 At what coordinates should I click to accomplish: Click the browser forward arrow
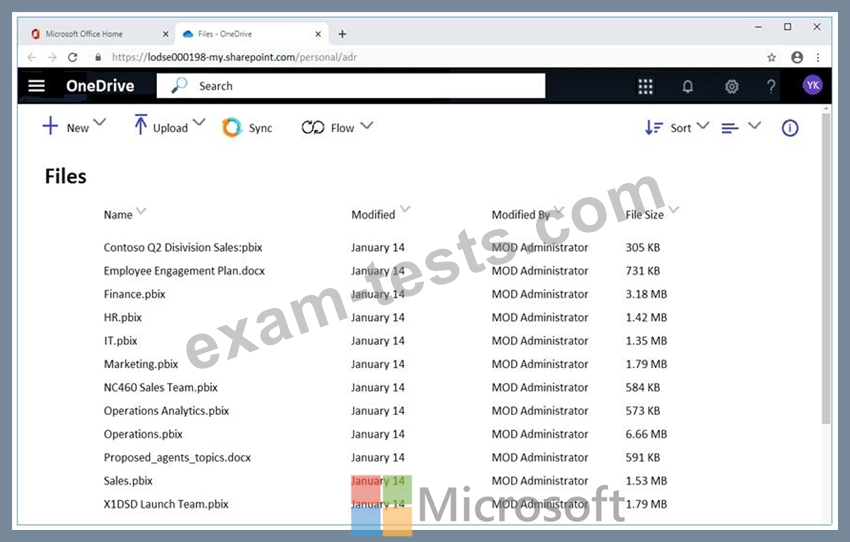[52, 57]
